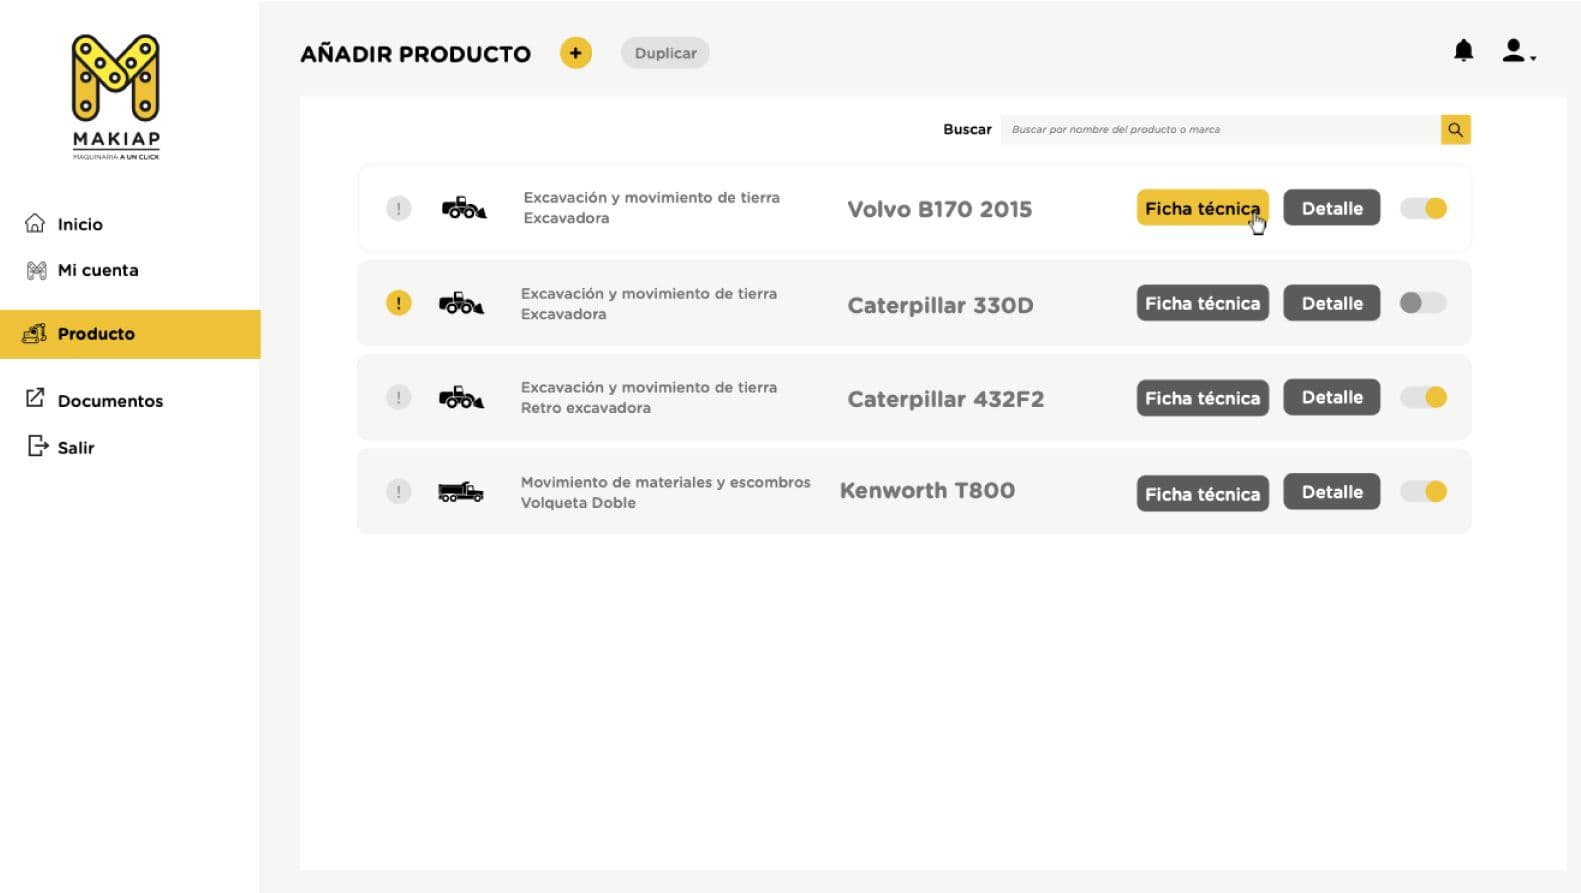Go to Inicio in the sidebar

80,224
